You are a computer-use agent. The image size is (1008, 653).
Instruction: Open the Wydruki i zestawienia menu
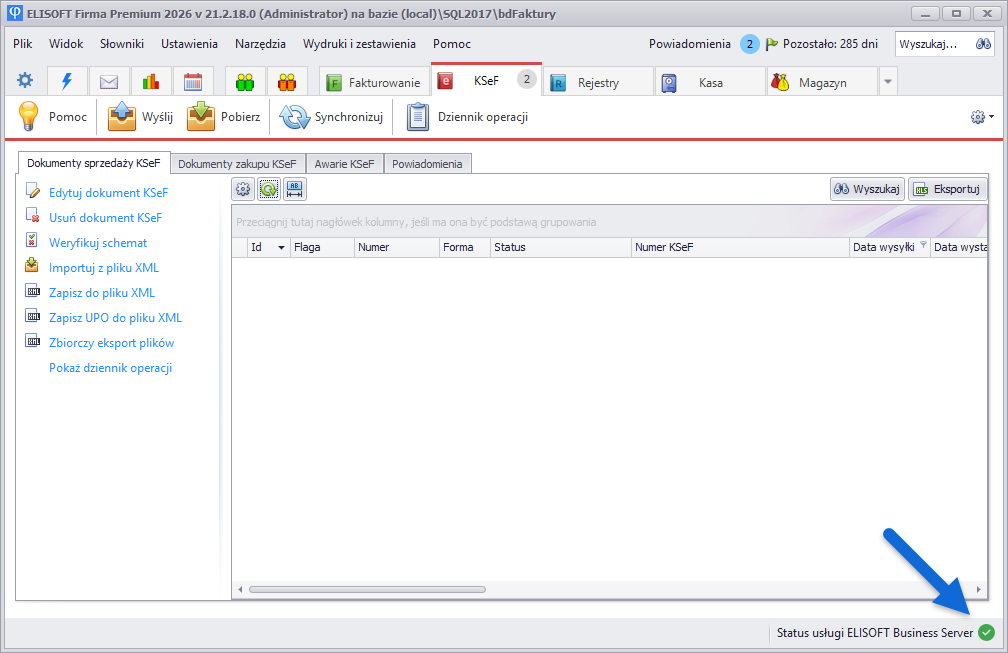[x=359, y=44]
